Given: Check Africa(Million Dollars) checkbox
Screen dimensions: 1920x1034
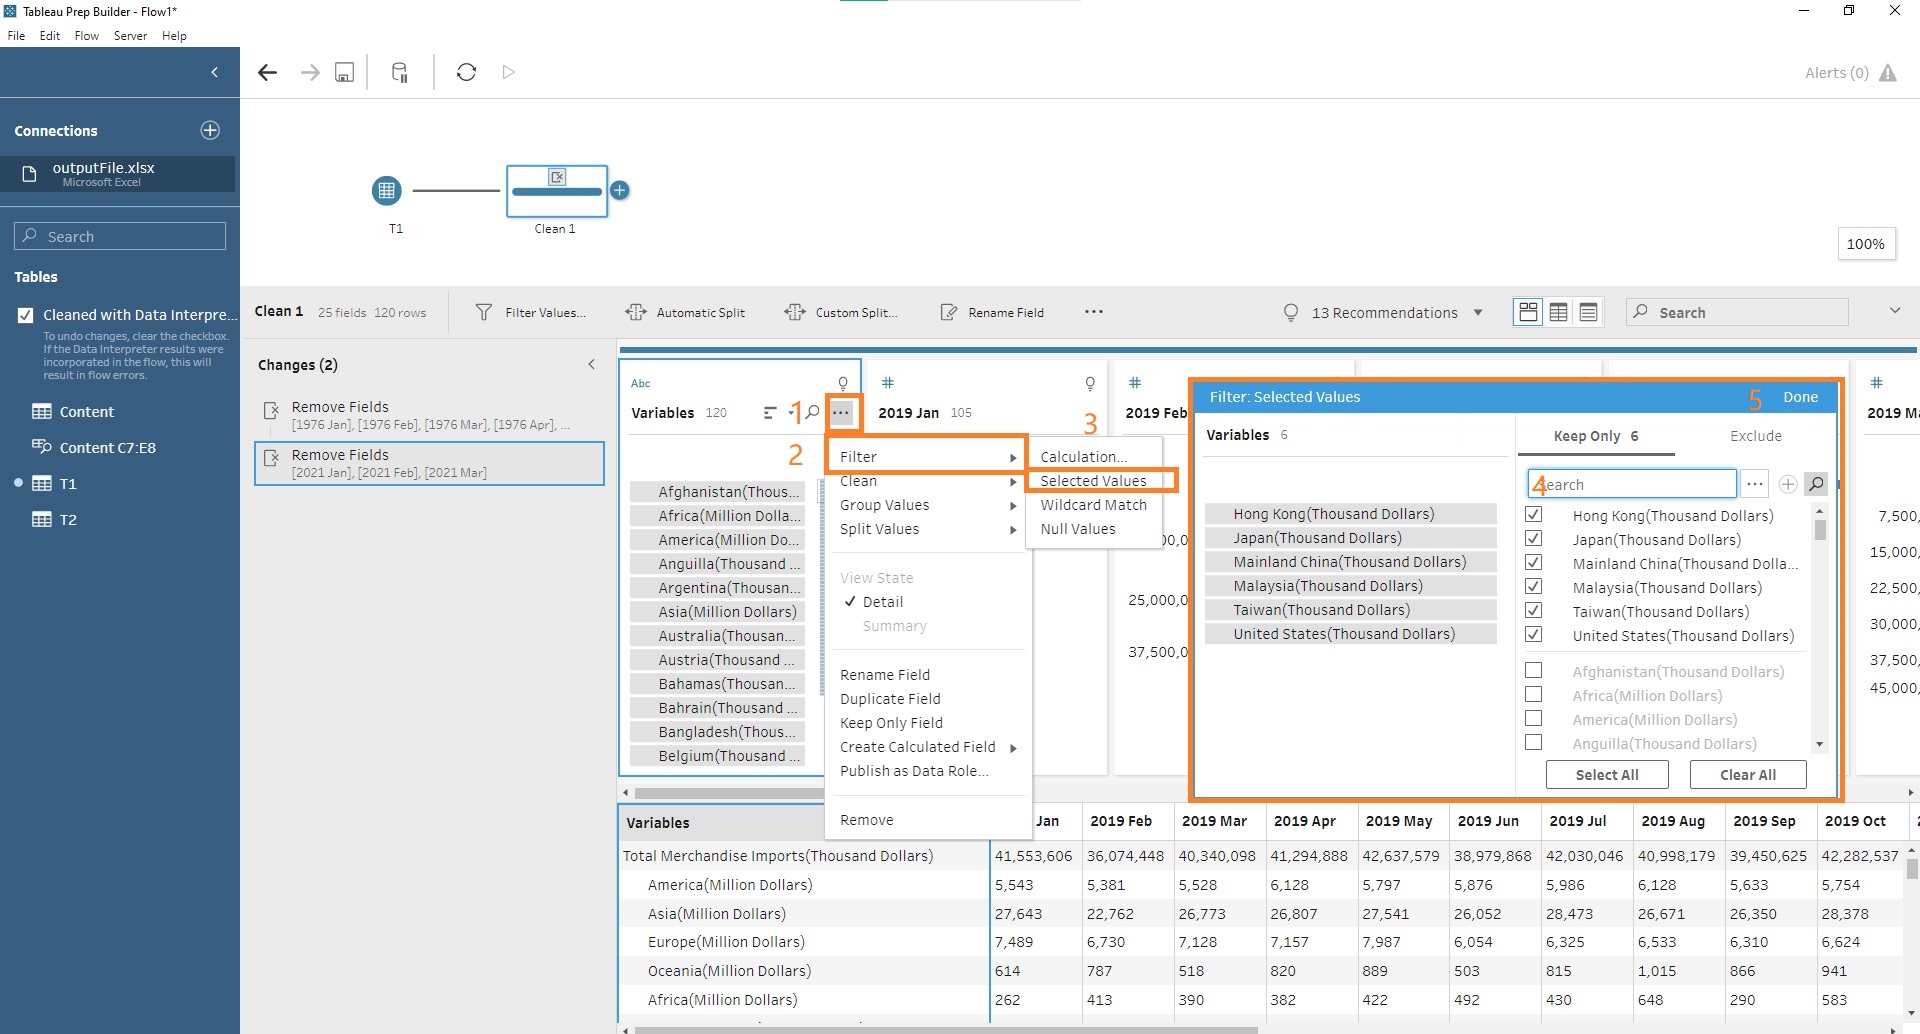Looking at the screenshot, I should pyautogui.click(x=1533, y=694).
